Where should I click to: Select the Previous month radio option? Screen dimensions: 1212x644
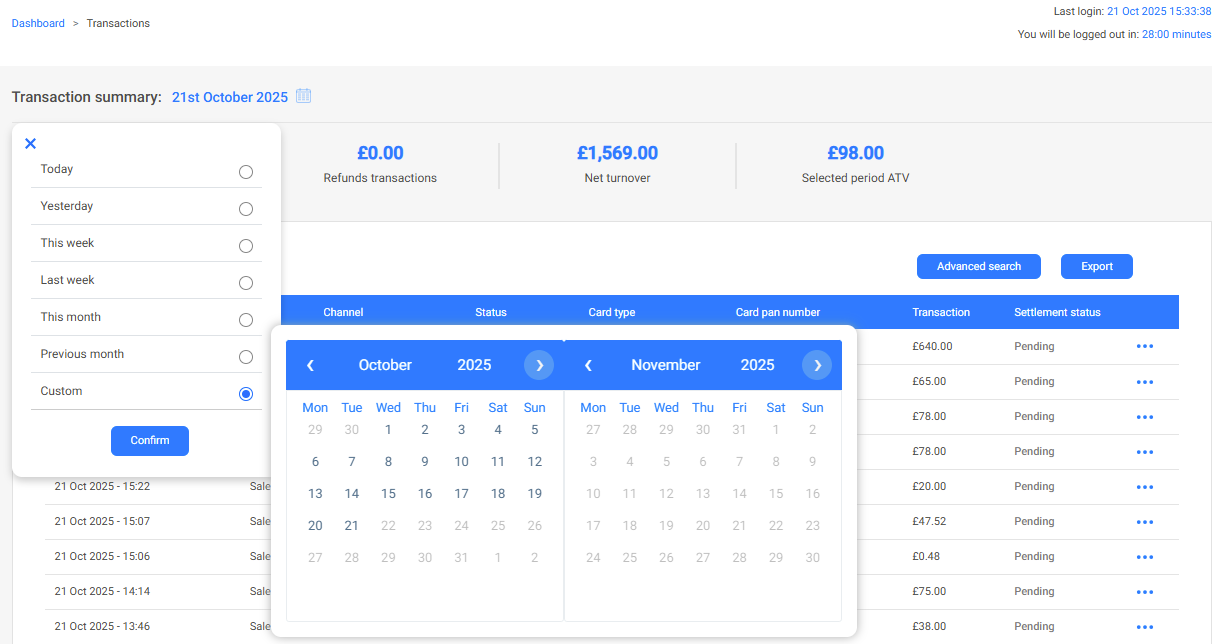[x=246, y=357]
